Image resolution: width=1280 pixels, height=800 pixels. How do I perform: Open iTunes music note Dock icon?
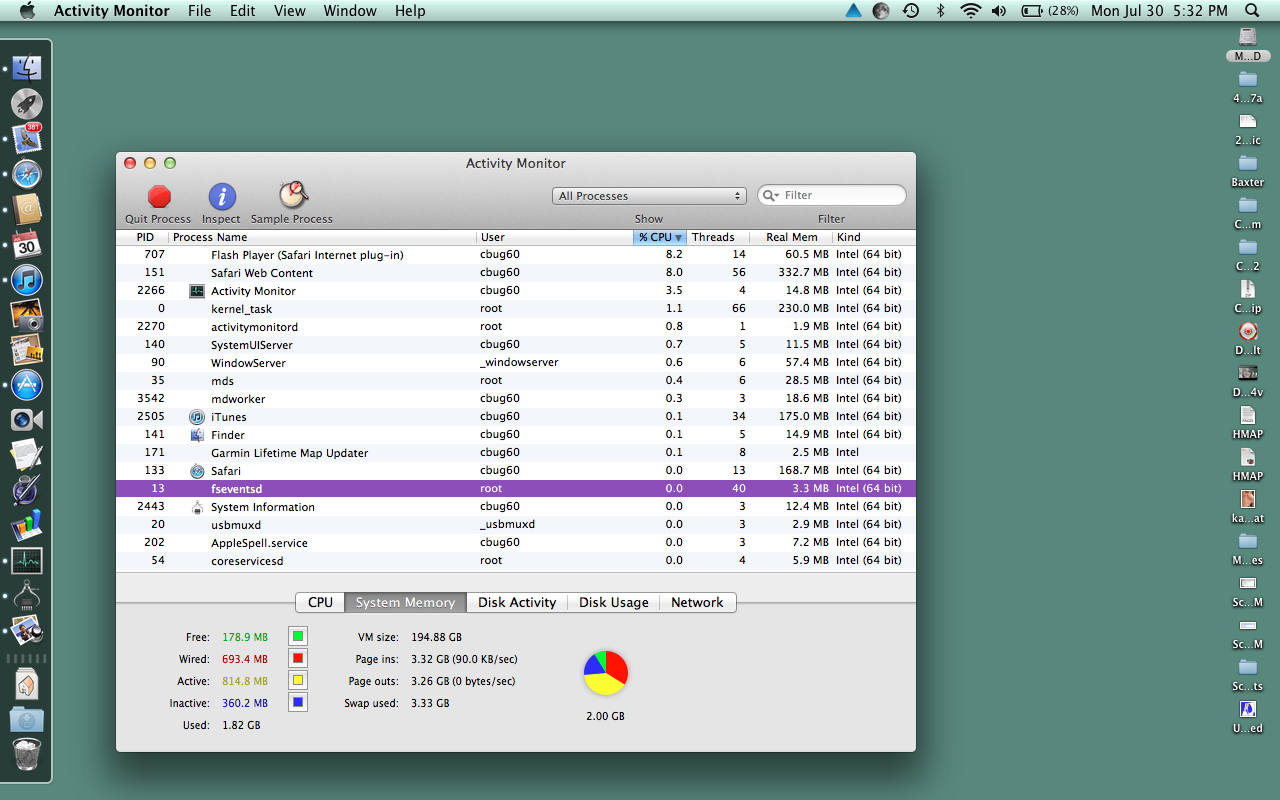pyautogui.click(x=27, y=279)
